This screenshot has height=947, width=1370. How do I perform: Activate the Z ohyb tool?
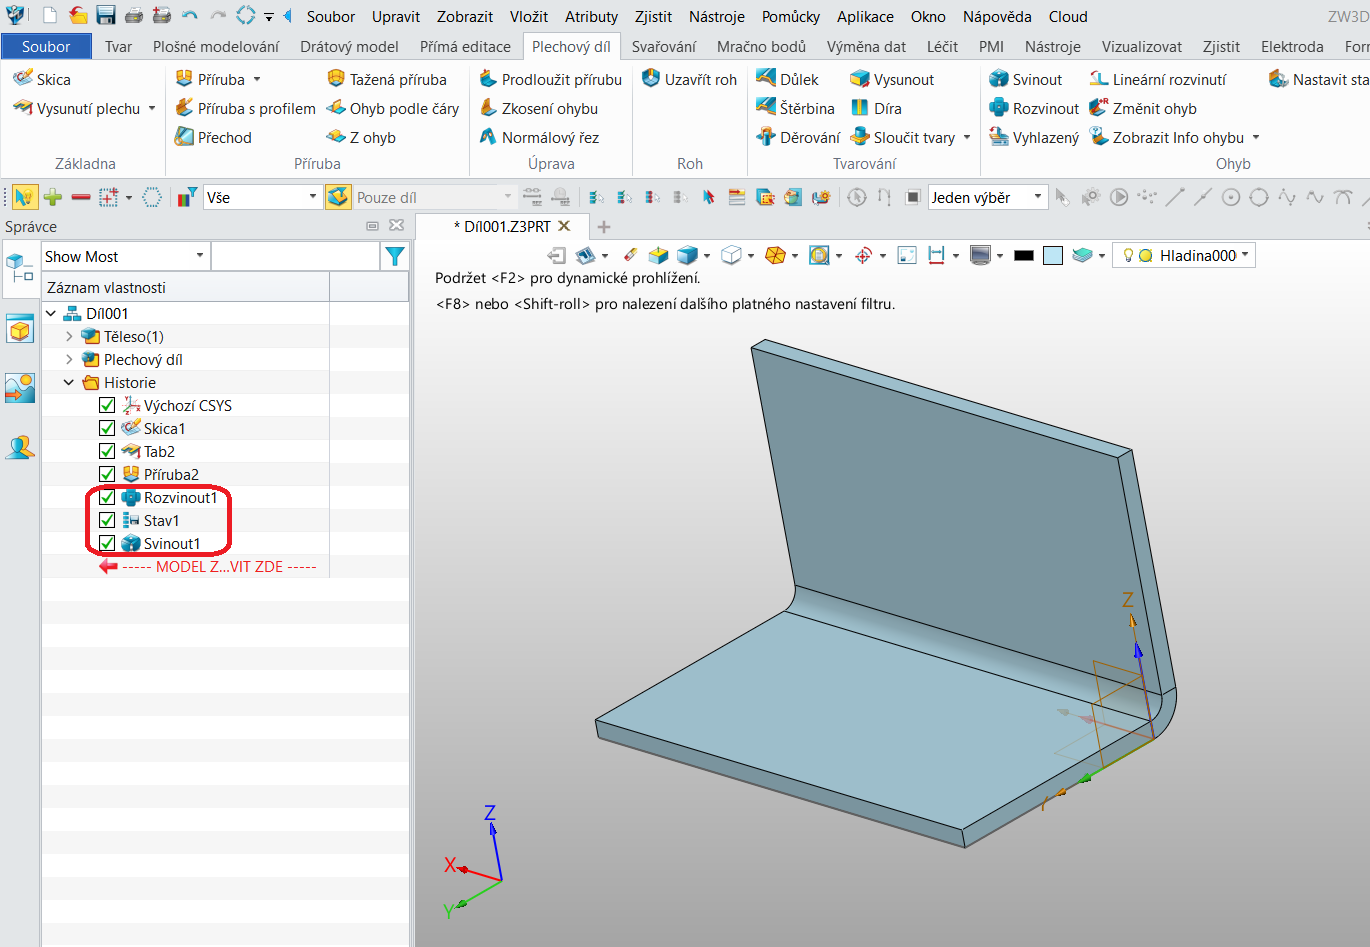(x=361, y=137)
